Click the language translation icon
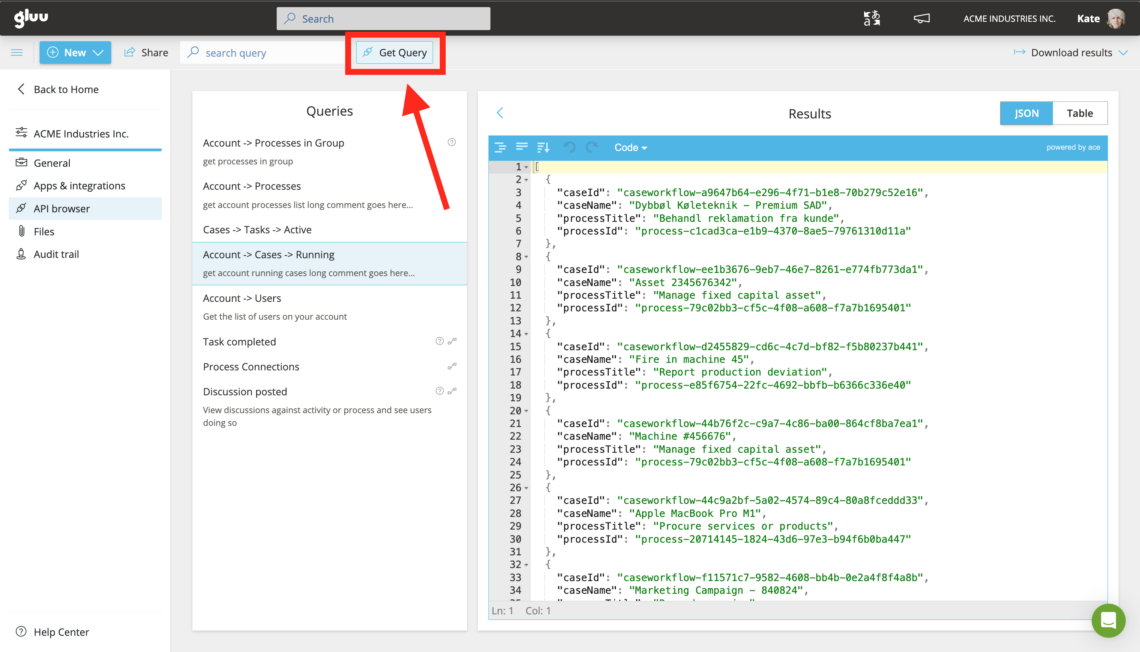 coord(872,18)
